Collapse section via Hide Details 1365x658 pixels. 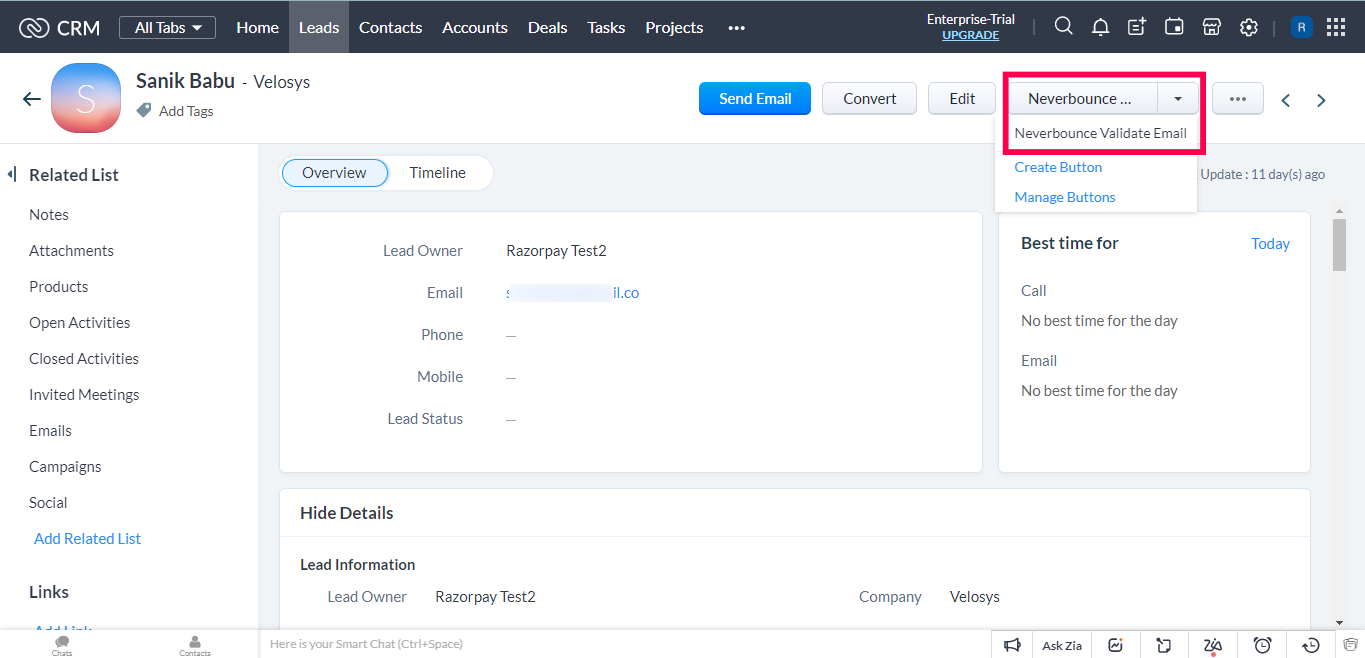(x=346, y=513)
